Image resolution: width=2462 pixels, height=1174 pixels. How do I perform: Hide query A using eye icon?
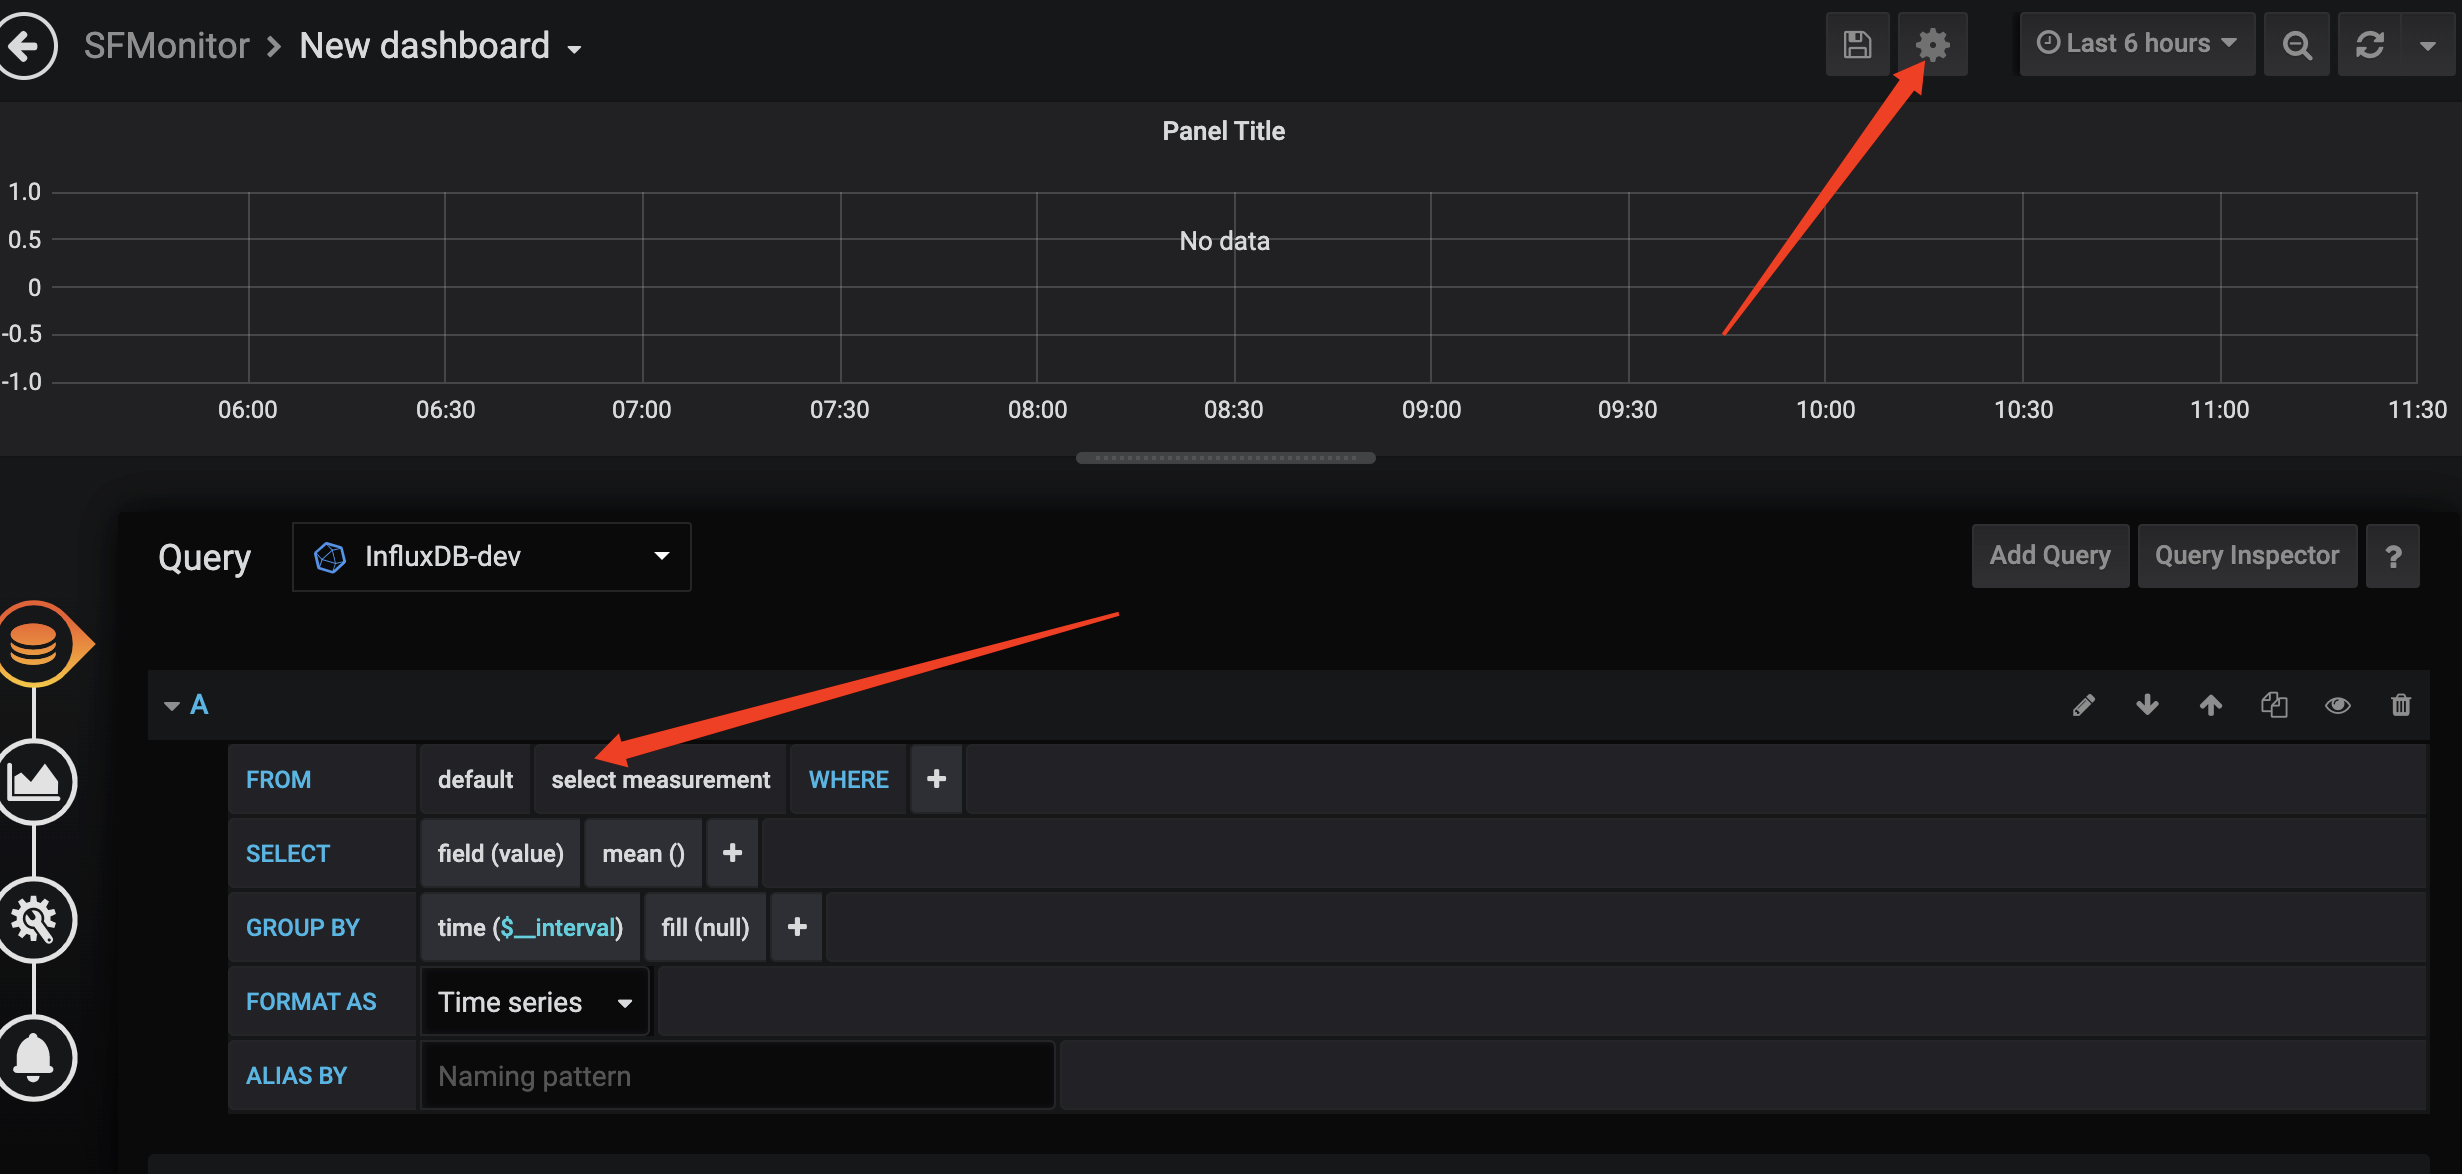2337,705
